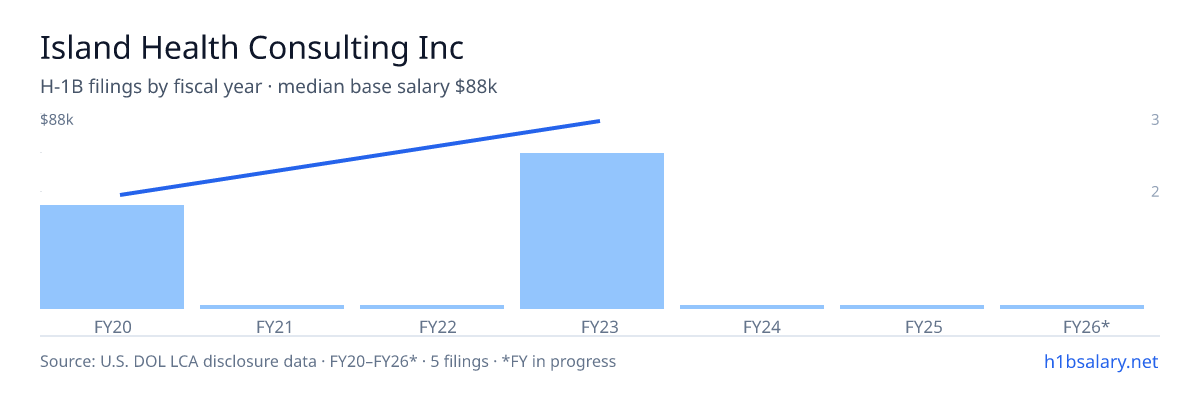Select the FY20 filings bar
Viewport: 1200px width, 400px height.
pos(112,257)
